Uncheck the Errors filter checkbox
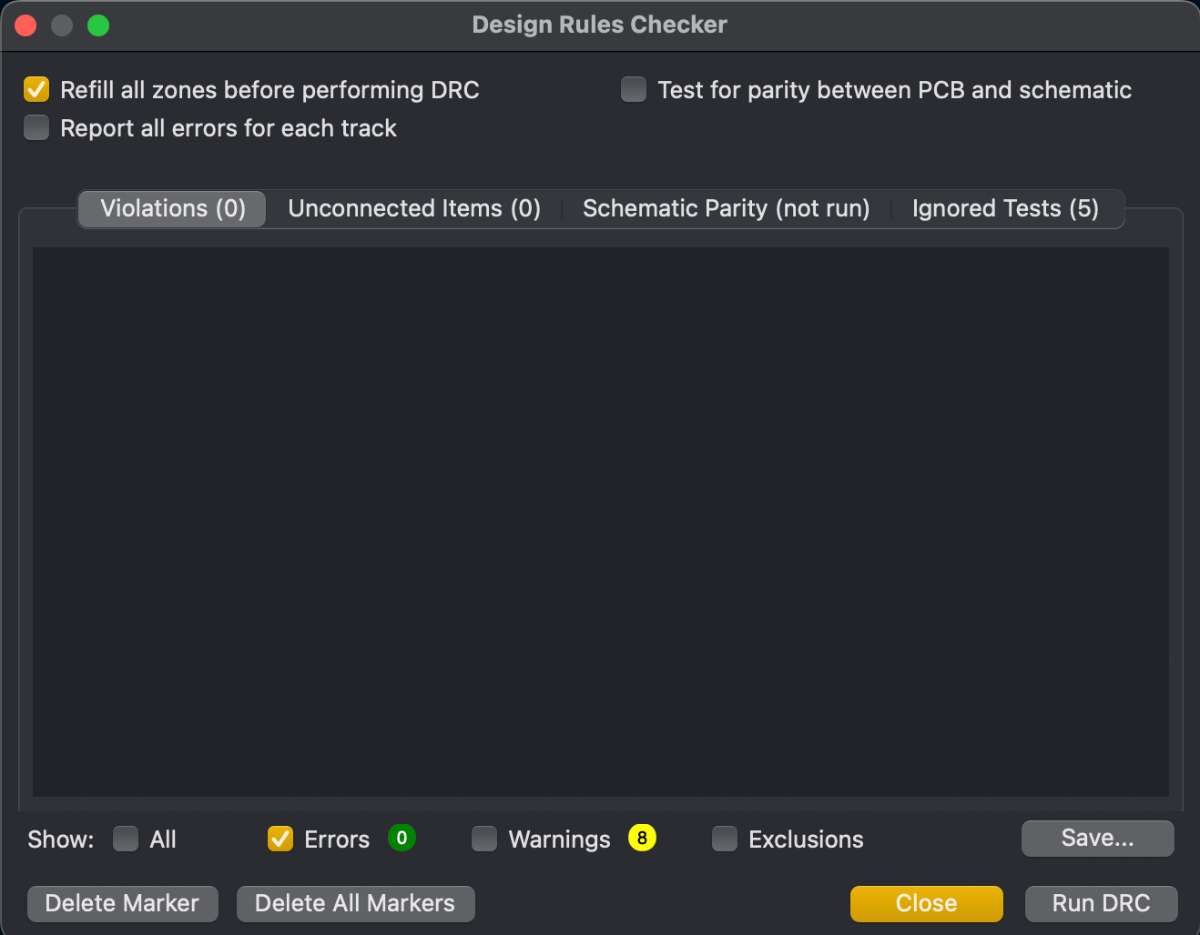1200x935 pixels. point(280,839)
